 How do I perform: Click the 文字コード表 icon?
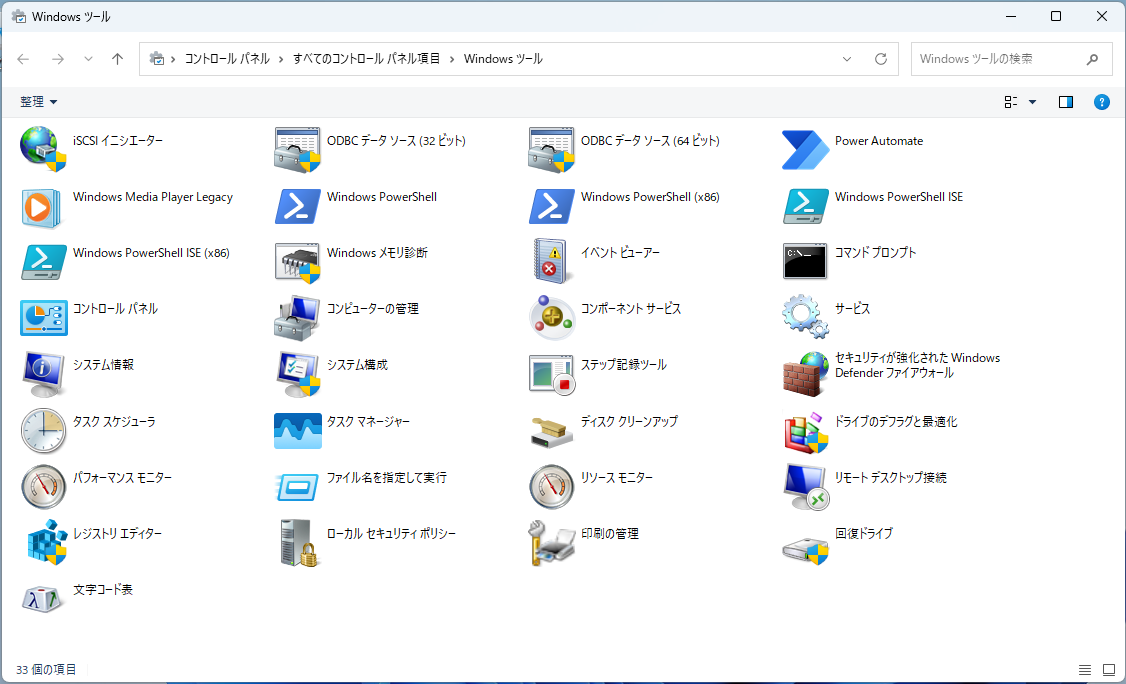coord(42,599)
